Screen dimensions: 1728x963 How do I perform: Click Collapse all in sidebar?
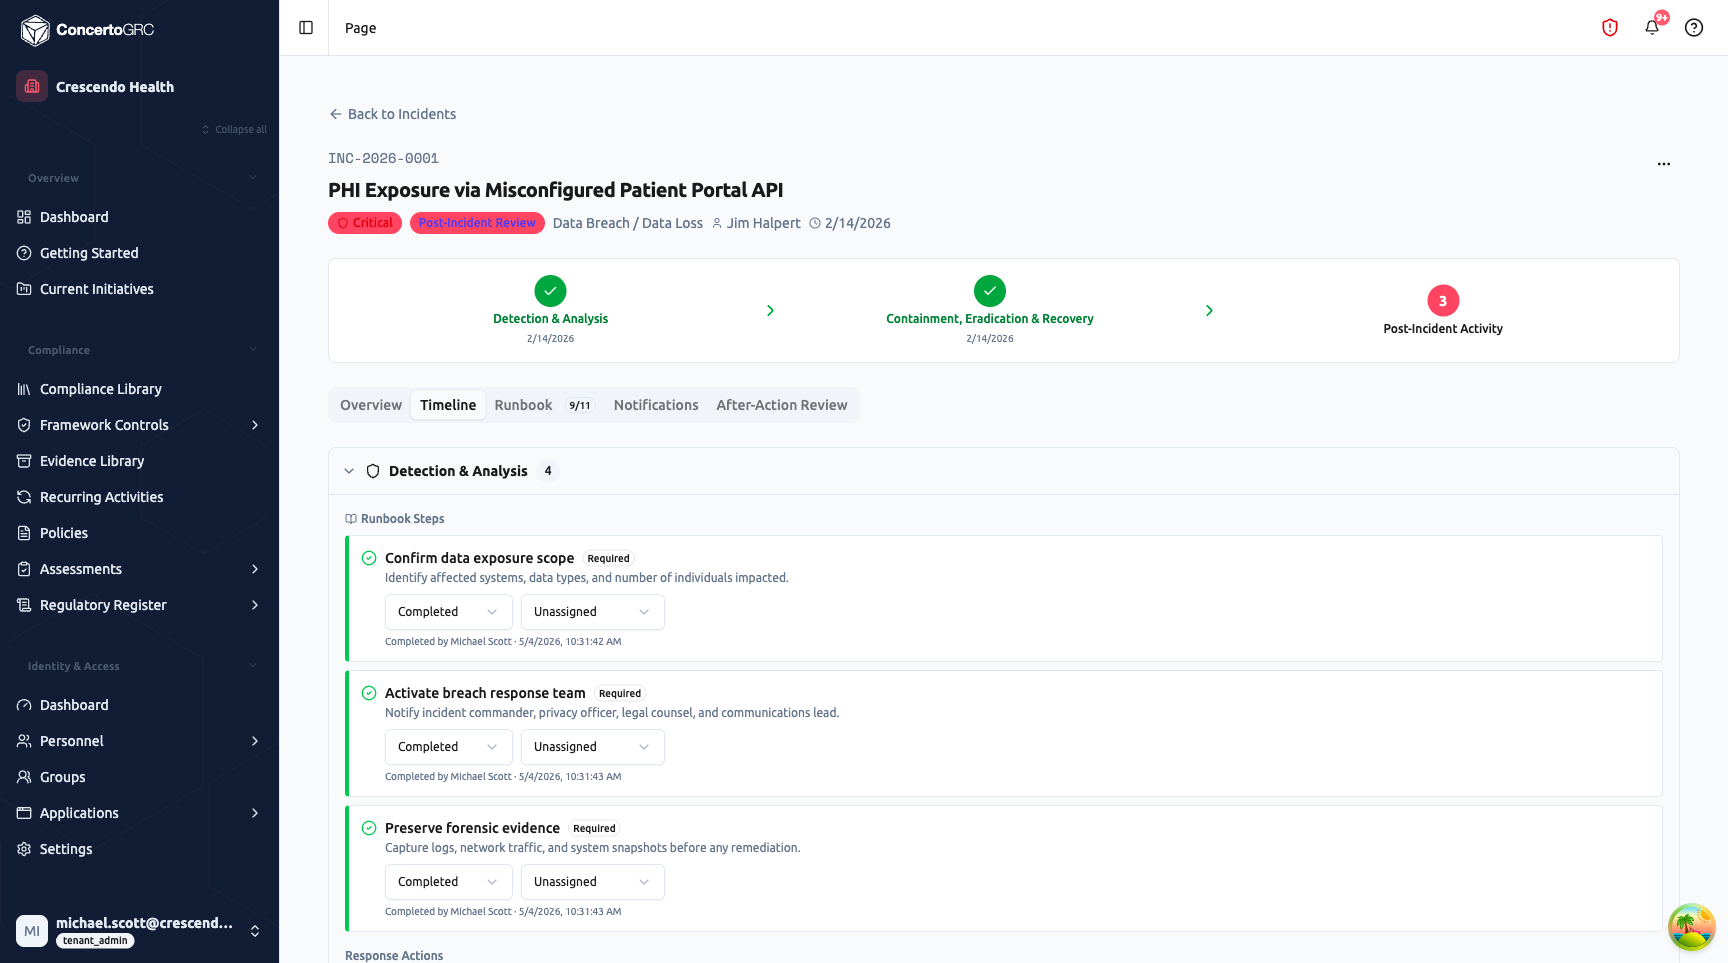coord(234,130)
